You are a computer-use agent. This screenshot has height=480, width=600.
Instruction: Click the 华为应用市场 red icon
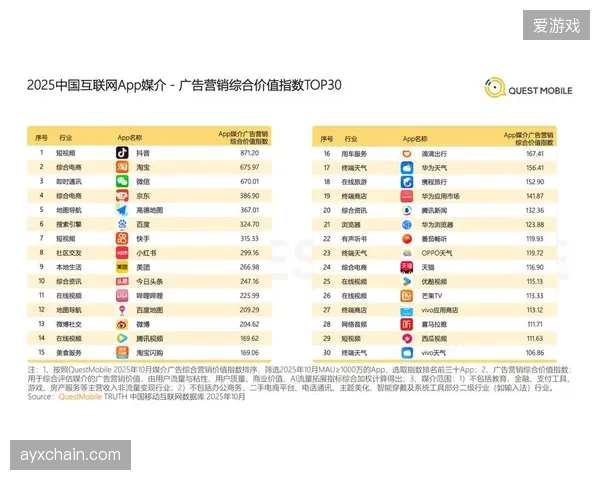(407, 196)
